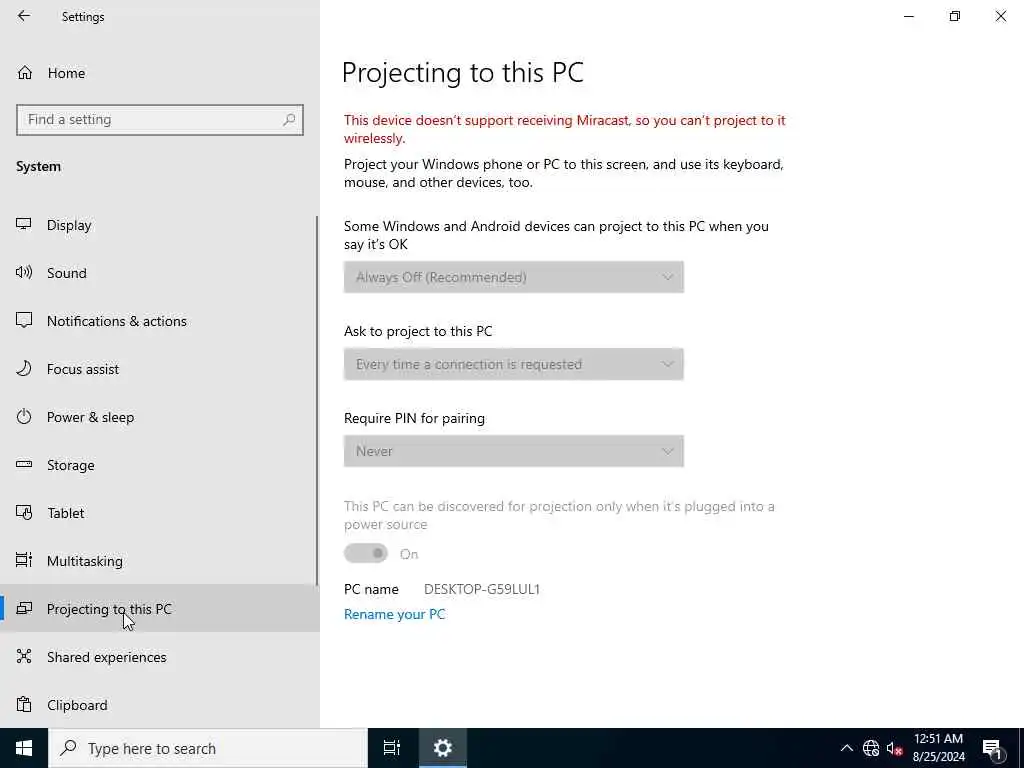Click the sidebar vertical scrollbar
This screenshot has height=768, width=1024.
[x=317, y=400]
